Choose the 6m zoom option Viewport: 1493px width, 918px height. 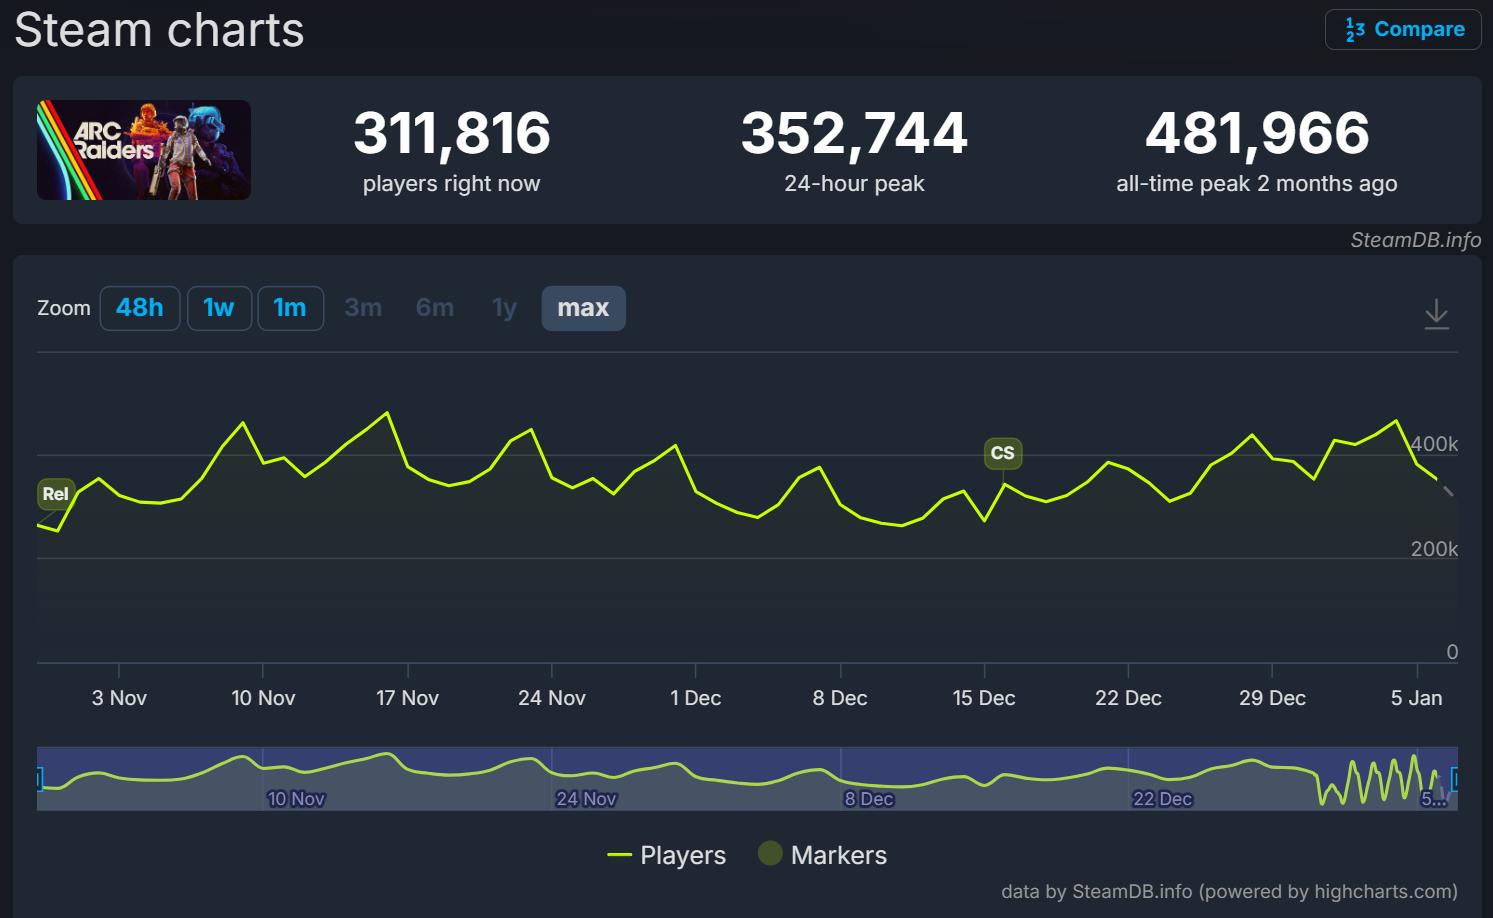(x=435, y=308)
